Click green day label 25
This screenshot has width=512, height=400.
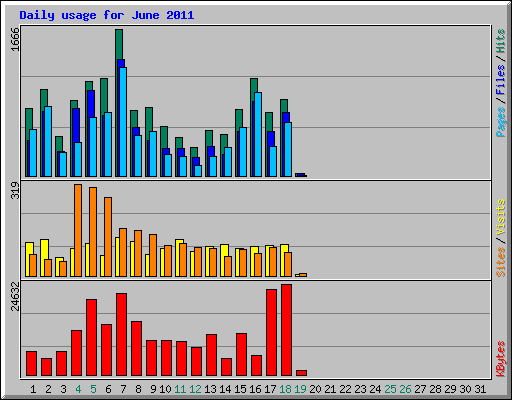(x=390, y=389)
